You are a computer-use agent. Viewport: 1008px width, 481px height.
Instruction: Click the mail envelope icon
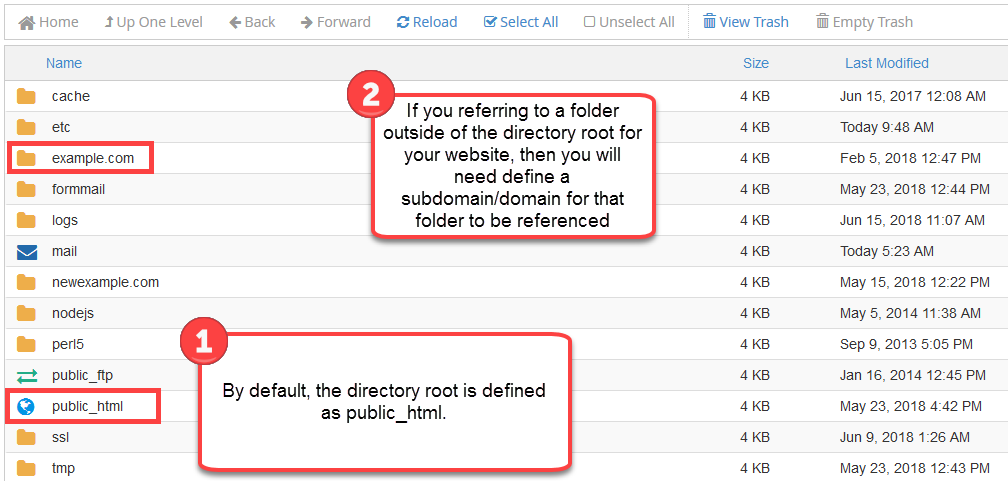click(27, 251)
